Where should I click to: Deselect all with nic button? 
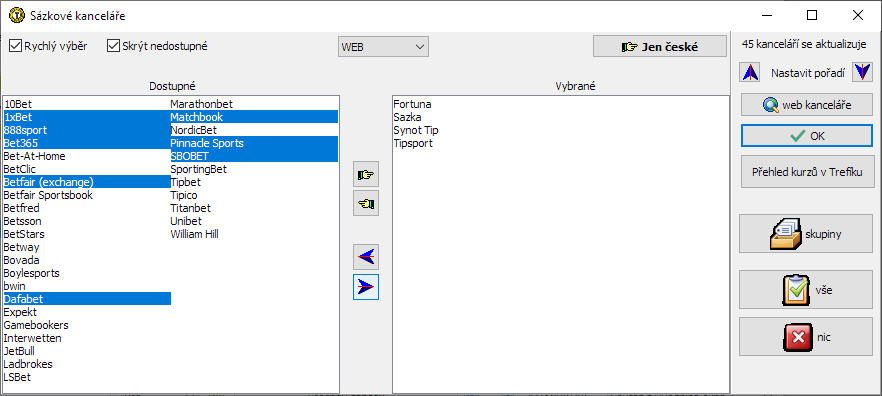pyautogui.click(x=806, y=337)
